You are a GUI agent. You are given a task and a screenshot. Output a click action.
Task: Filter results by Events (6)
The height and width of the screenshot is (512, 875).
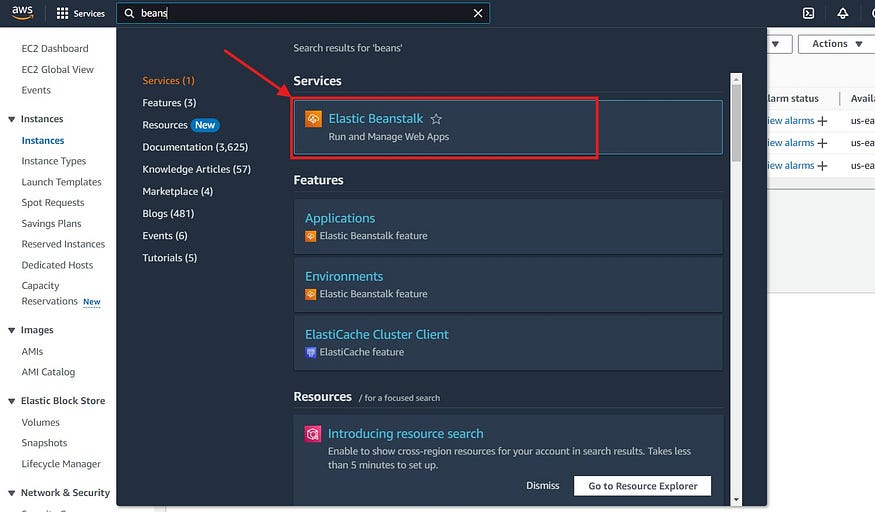[x=165, y=236]
